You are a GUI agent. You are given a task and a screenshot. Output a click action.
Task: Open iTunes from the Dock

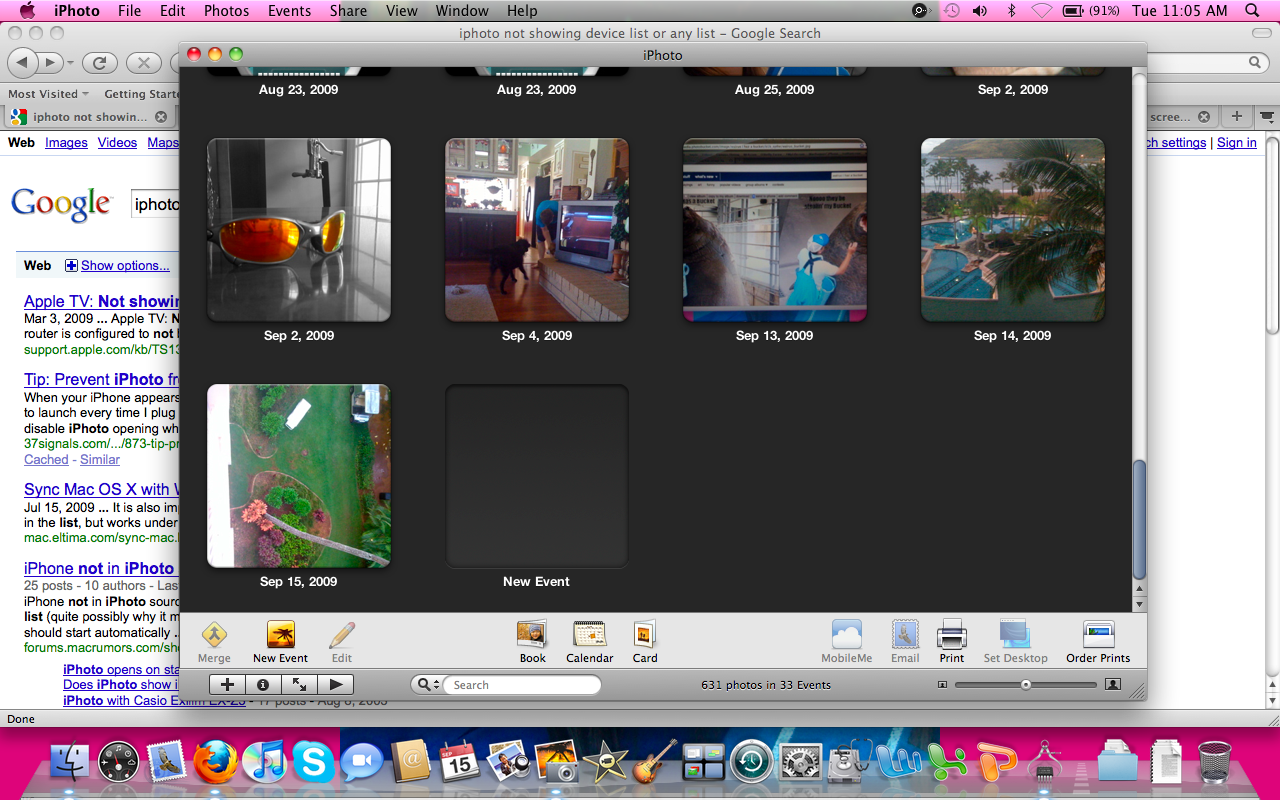tap(265, 763)
